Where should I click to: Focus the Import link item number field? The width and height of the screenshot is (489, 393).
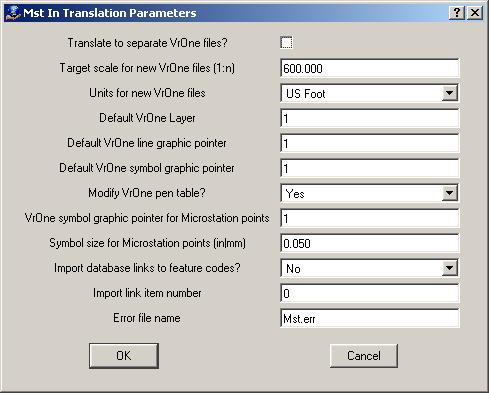[x=370, y=293]
